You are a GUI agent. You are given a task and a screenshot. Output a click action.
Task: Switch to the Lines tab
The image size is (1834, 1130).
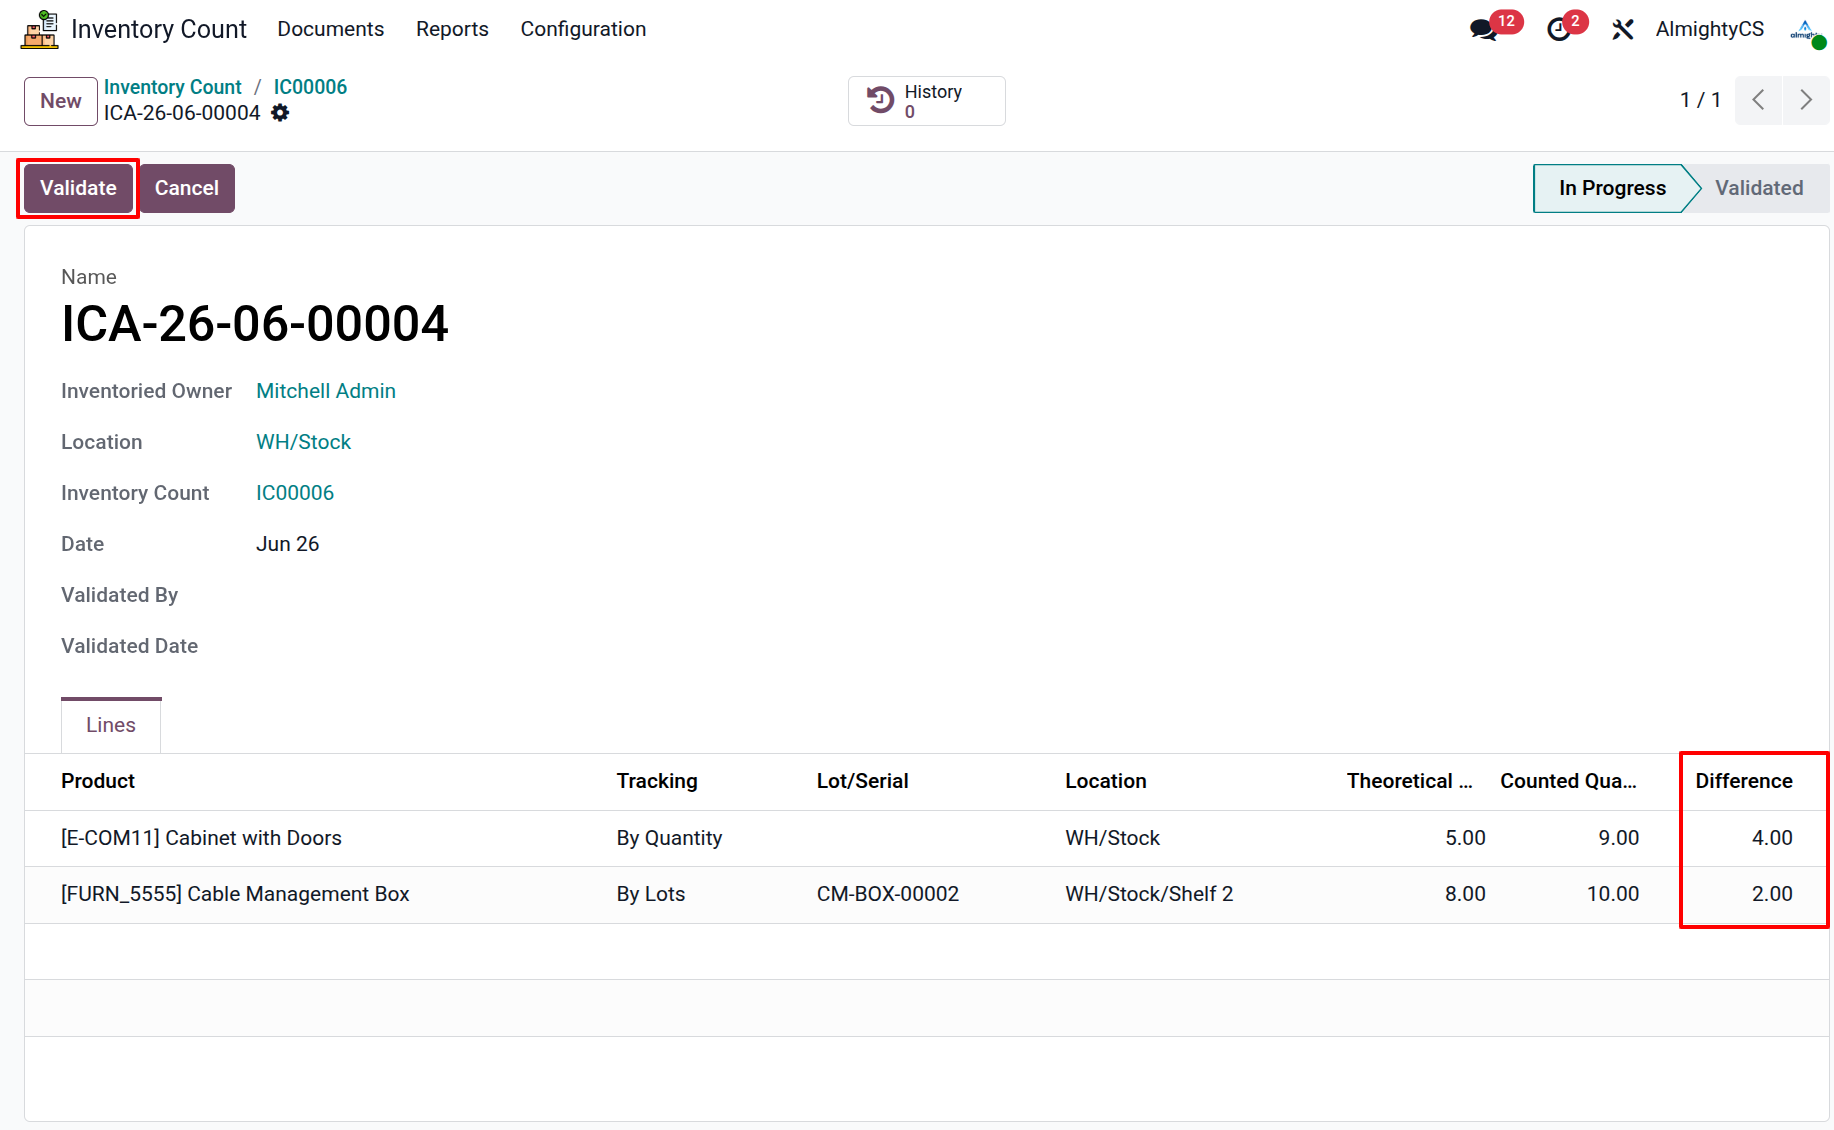[111, 725]
